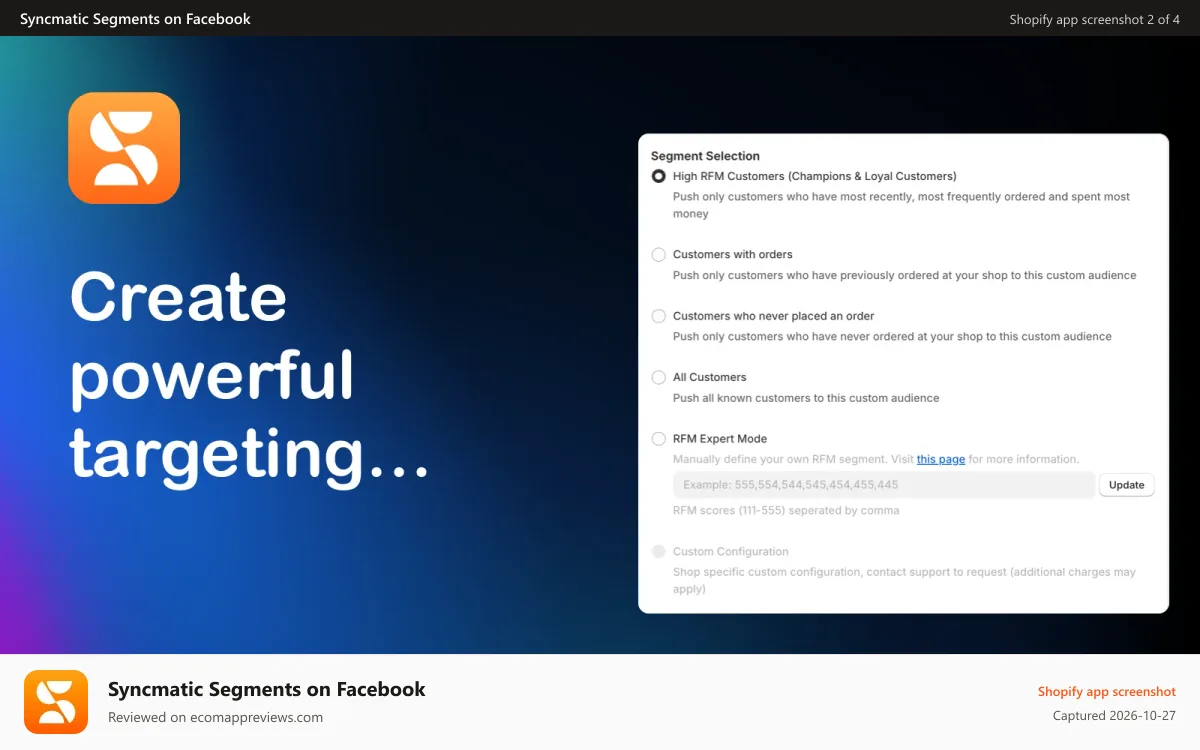The height and width of the screenshot is (750, 1200).
Task: Select High RFM Customers radio option
Action: click(658, 176)
